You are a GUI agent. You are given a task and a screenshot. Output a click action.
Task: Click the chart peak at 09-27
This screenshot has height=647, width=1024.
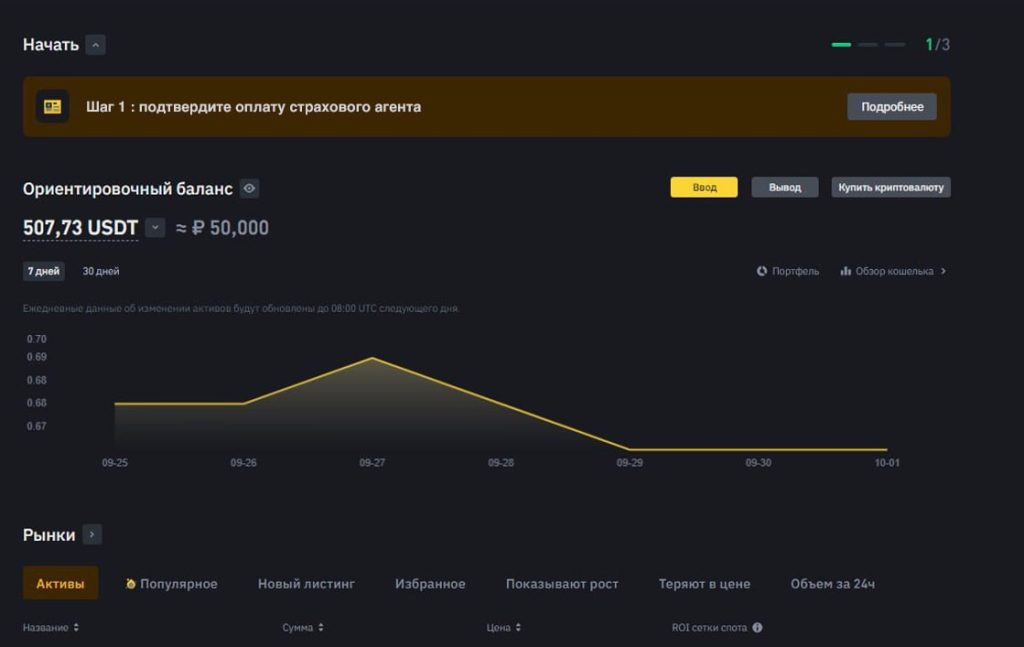click(372, 358)
